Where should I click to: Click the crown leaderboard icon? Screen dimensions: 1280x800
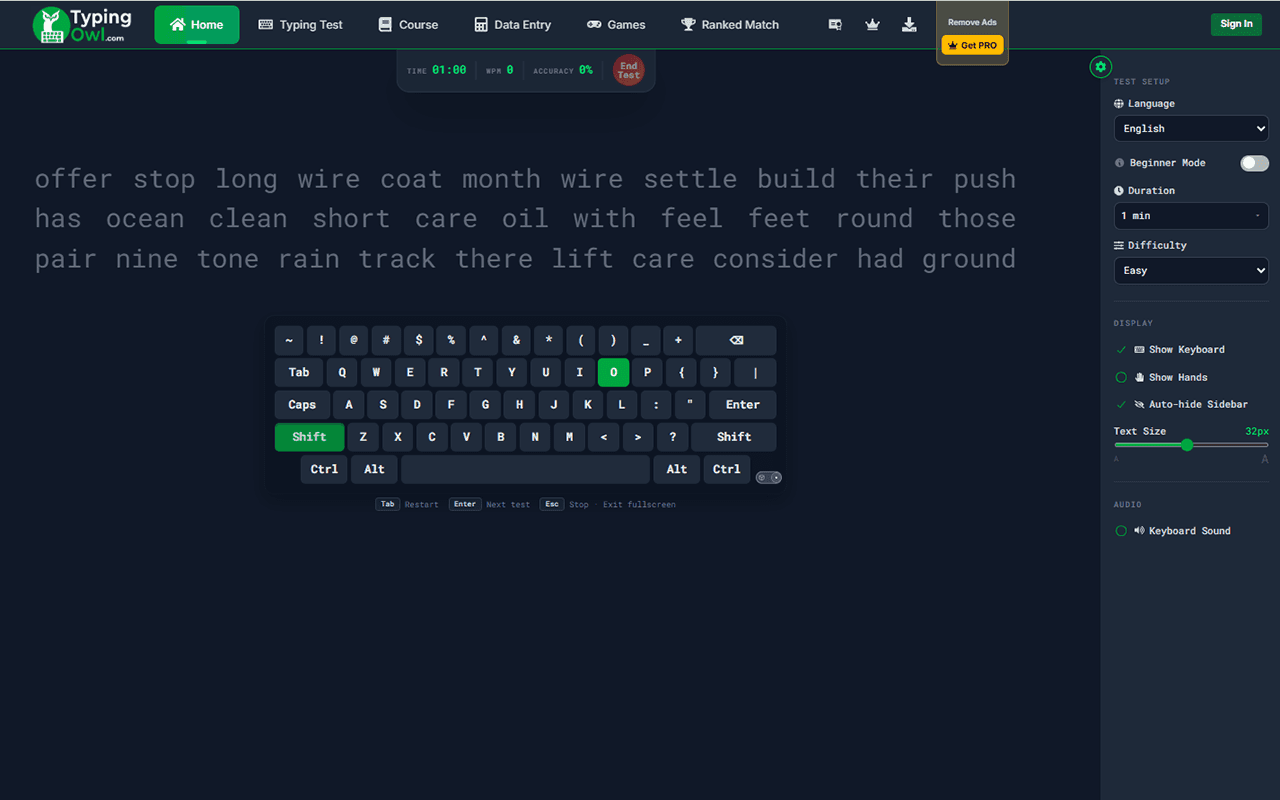point(872,25)
